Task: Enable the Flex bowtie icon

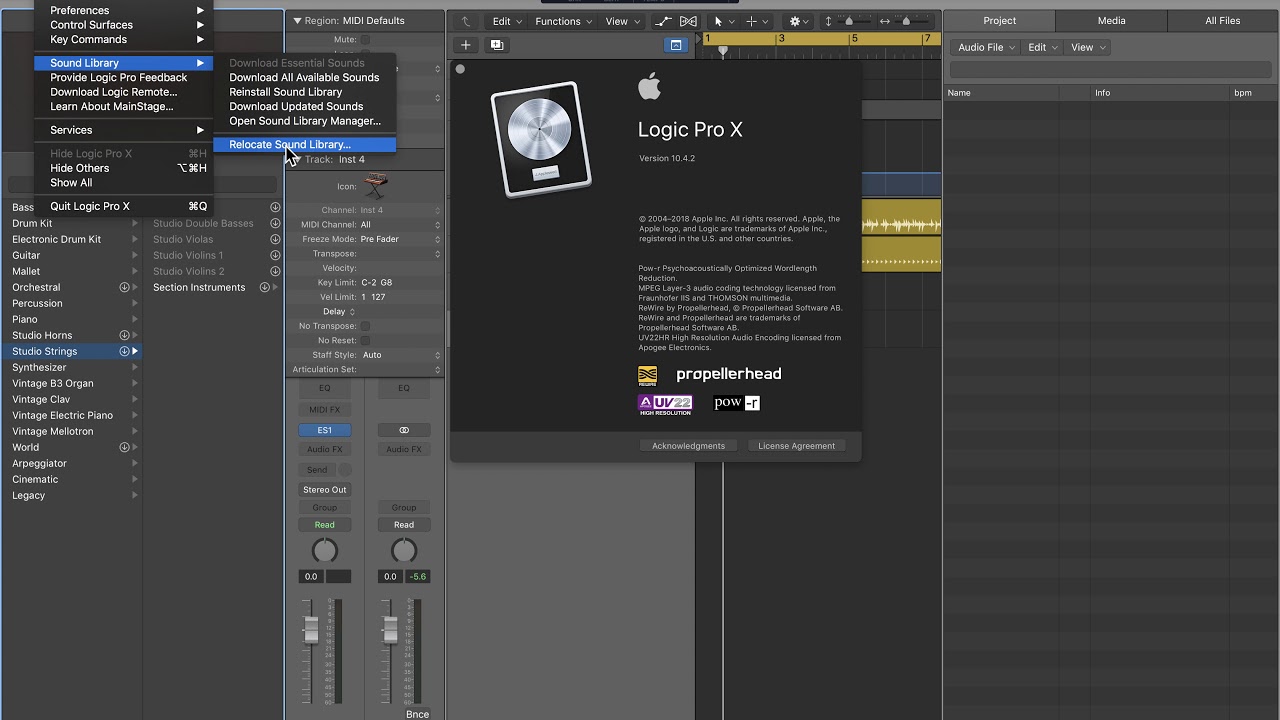Action: [688, 21]
